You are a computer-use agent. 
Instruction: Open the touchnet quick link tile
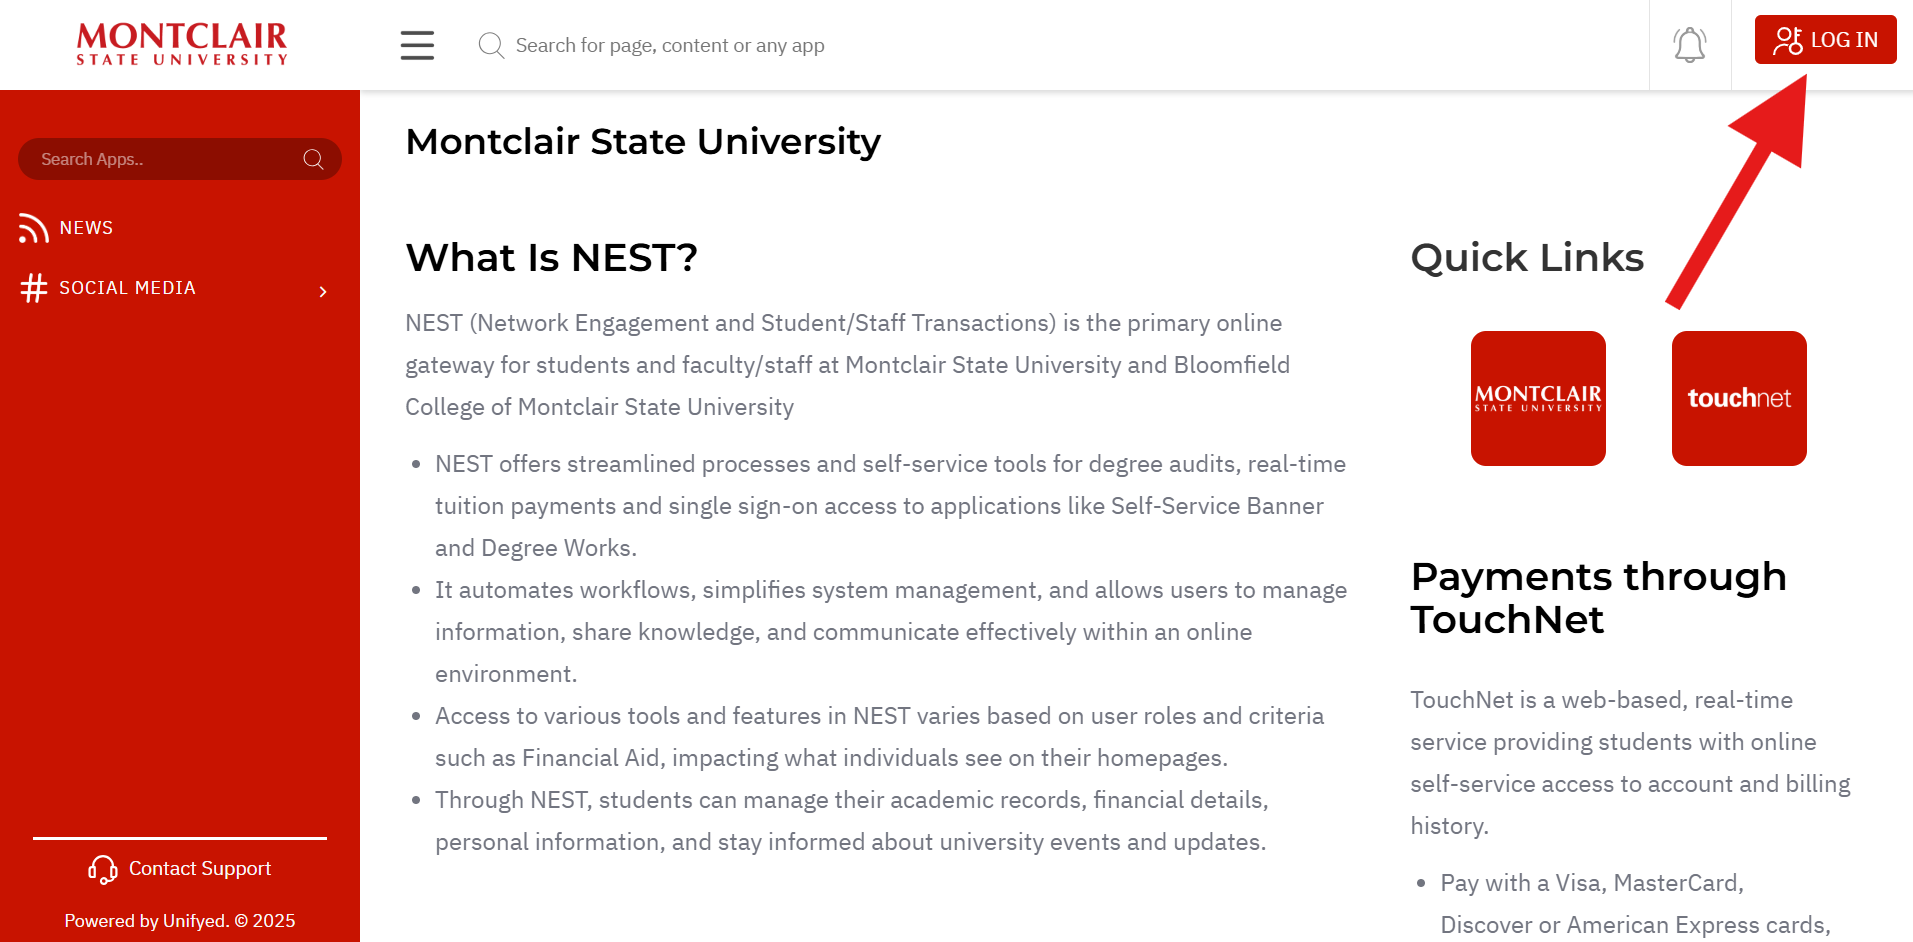point(1739,398)
